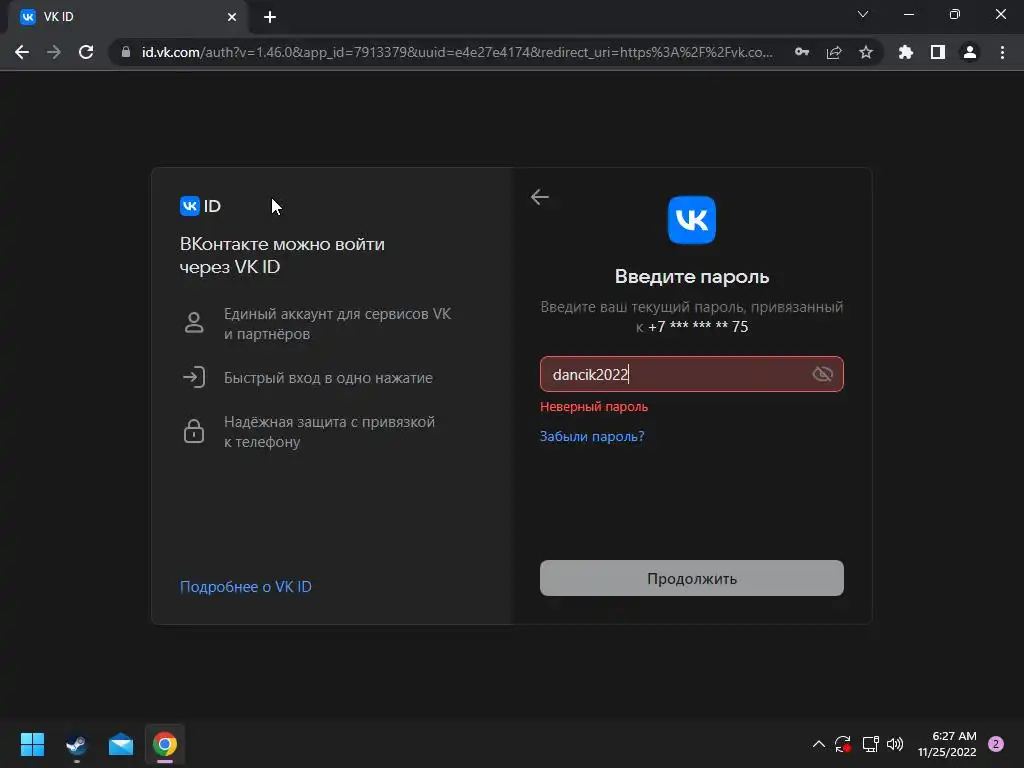Click the large VK logo
The width and height of the screenshot is (1024, 768).
[x=692, y=220]
